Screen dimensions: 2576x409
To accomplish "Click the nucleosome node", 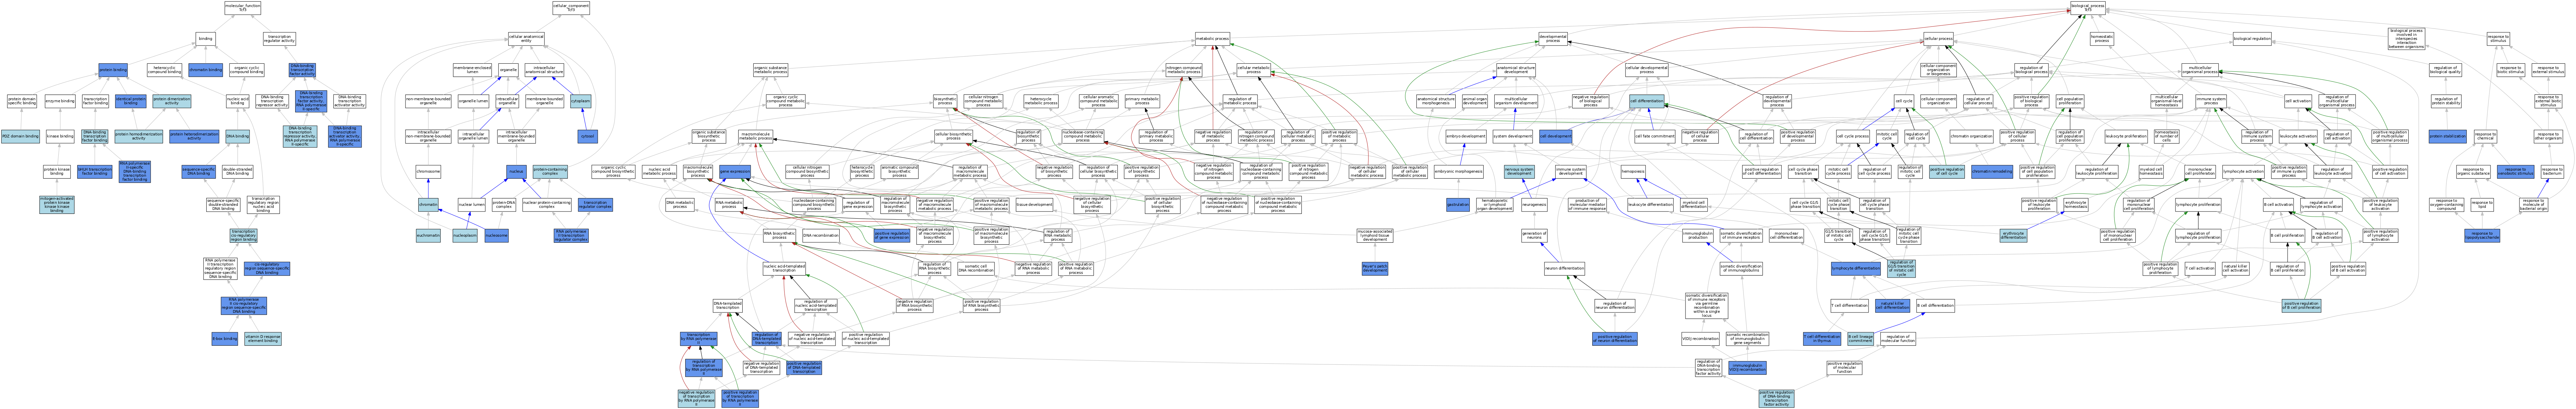I will 497,236.
